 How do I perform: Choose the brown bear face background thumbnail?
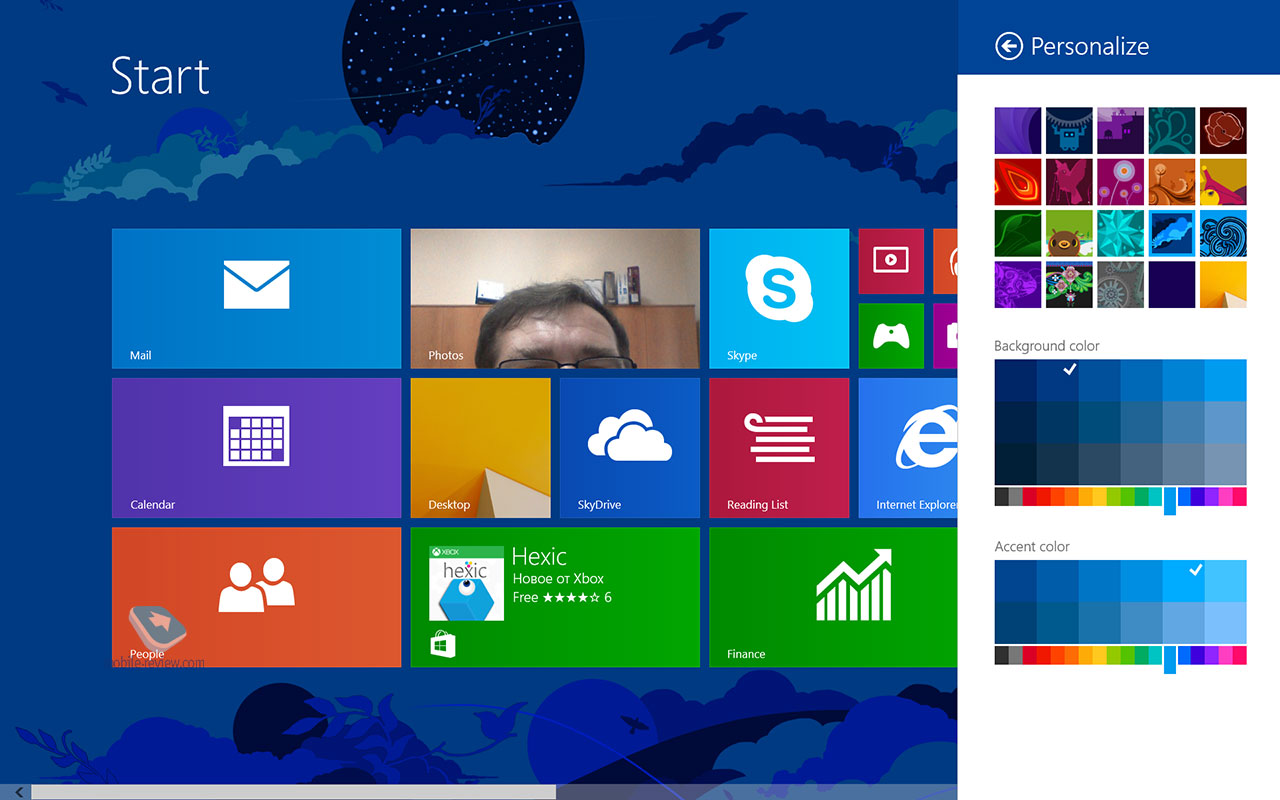click(x=1069, y=233)
